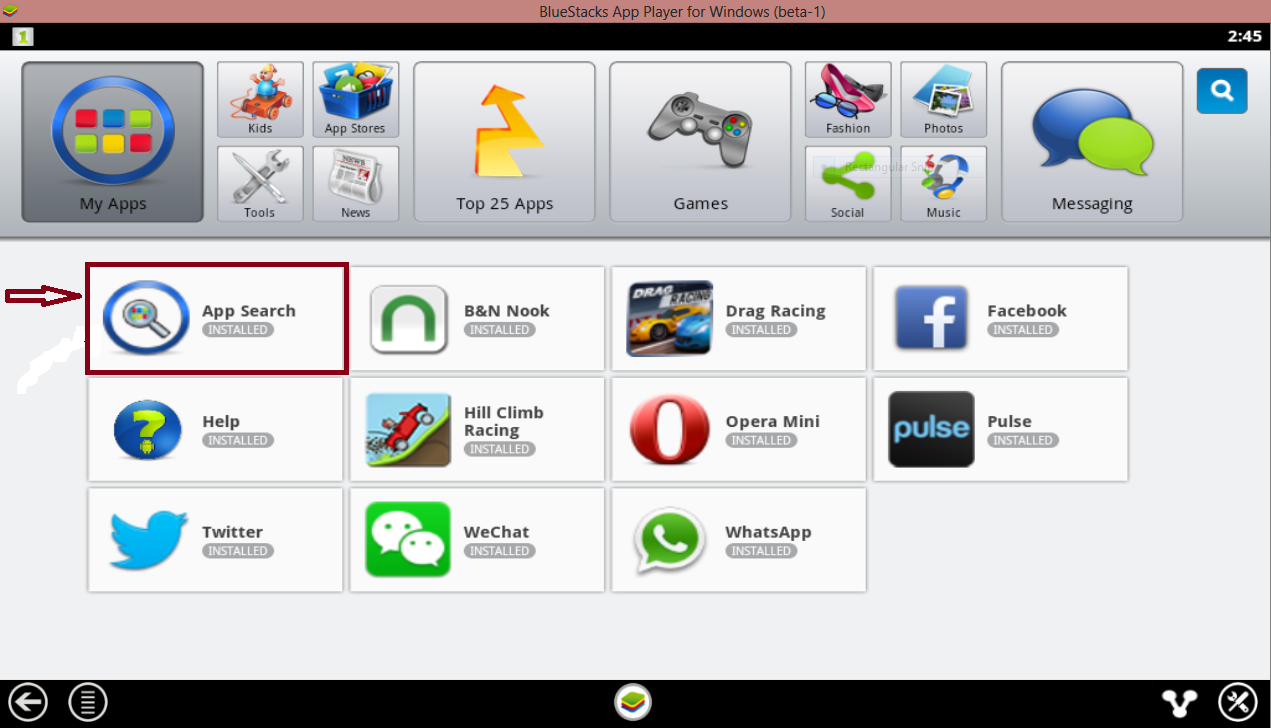Open the News category
1271x728 pixels.
click(355, 184)
